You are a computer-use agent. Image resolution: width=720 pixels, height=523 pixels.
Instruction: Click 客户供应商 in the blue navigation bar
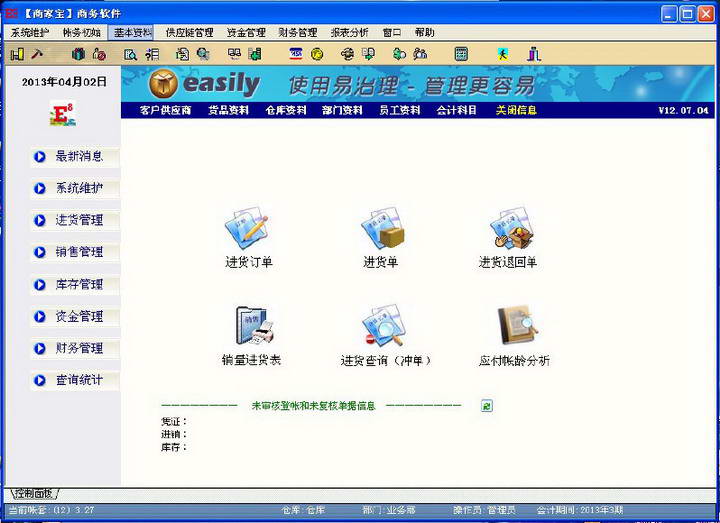pyautogui.click(x=165, y=110)
